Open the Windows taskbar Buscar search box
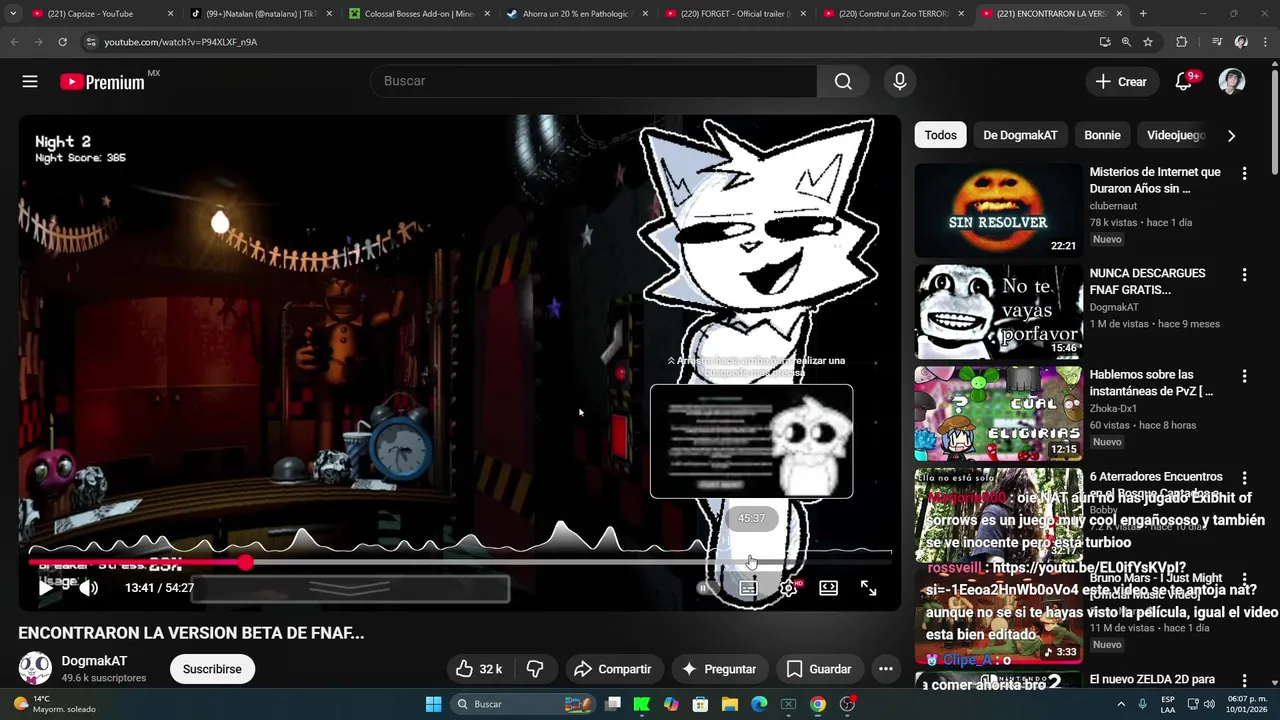 coord(521,704)
